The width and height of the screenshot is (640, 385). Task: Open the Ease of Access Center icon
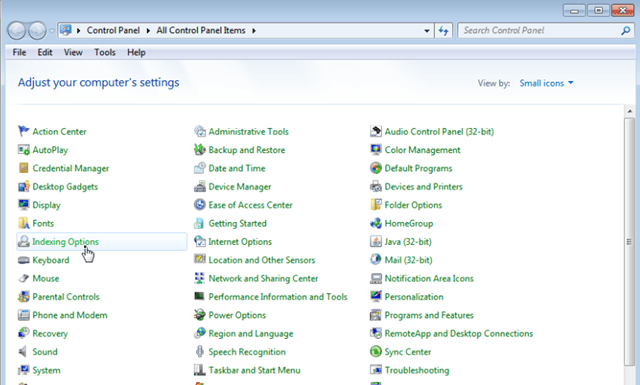pyautogui.click(x=200, y=205)
